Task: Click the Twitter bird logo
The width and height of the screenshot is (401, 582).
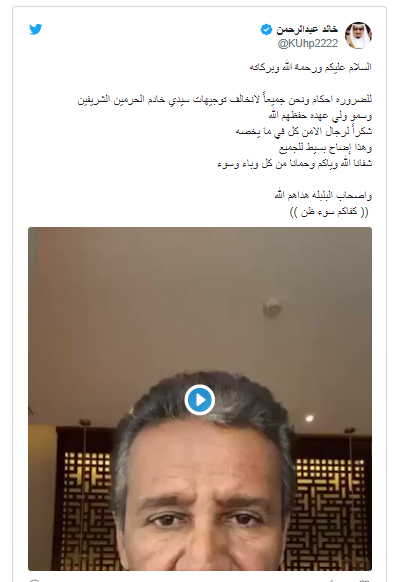Action: pyautogui.click(x=36, y=29)
